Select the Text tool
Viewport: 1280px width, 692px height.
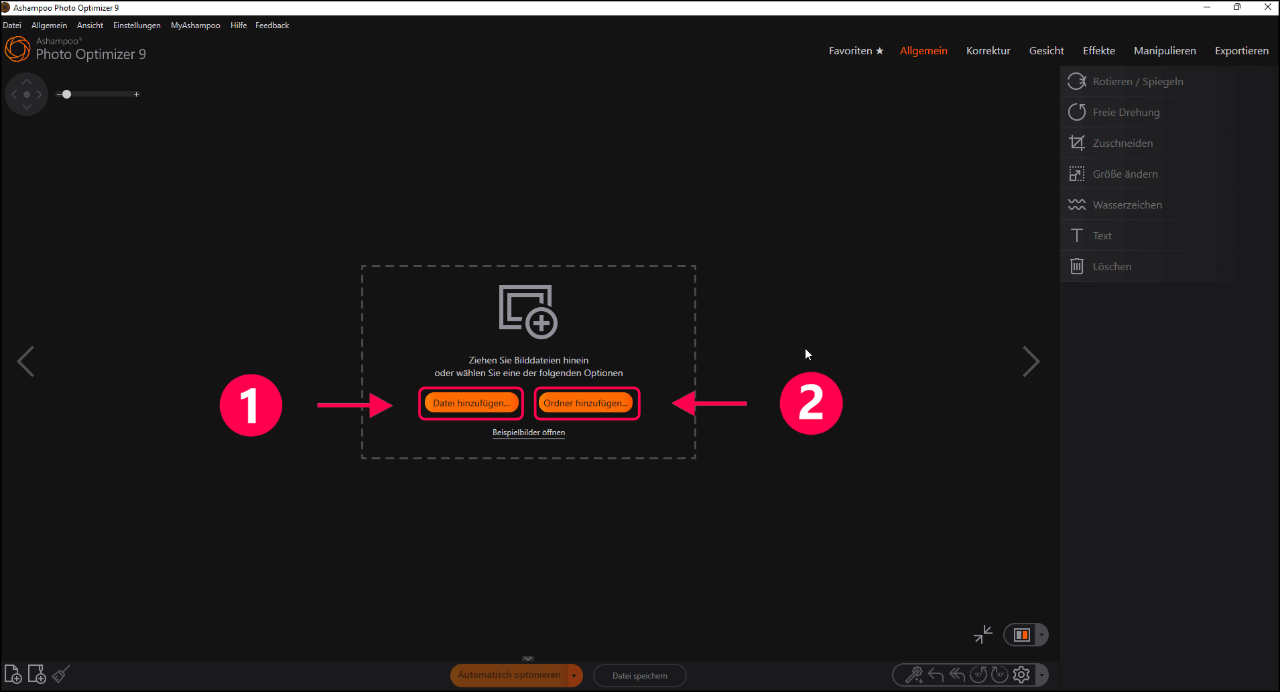(x=1160, y=237)
